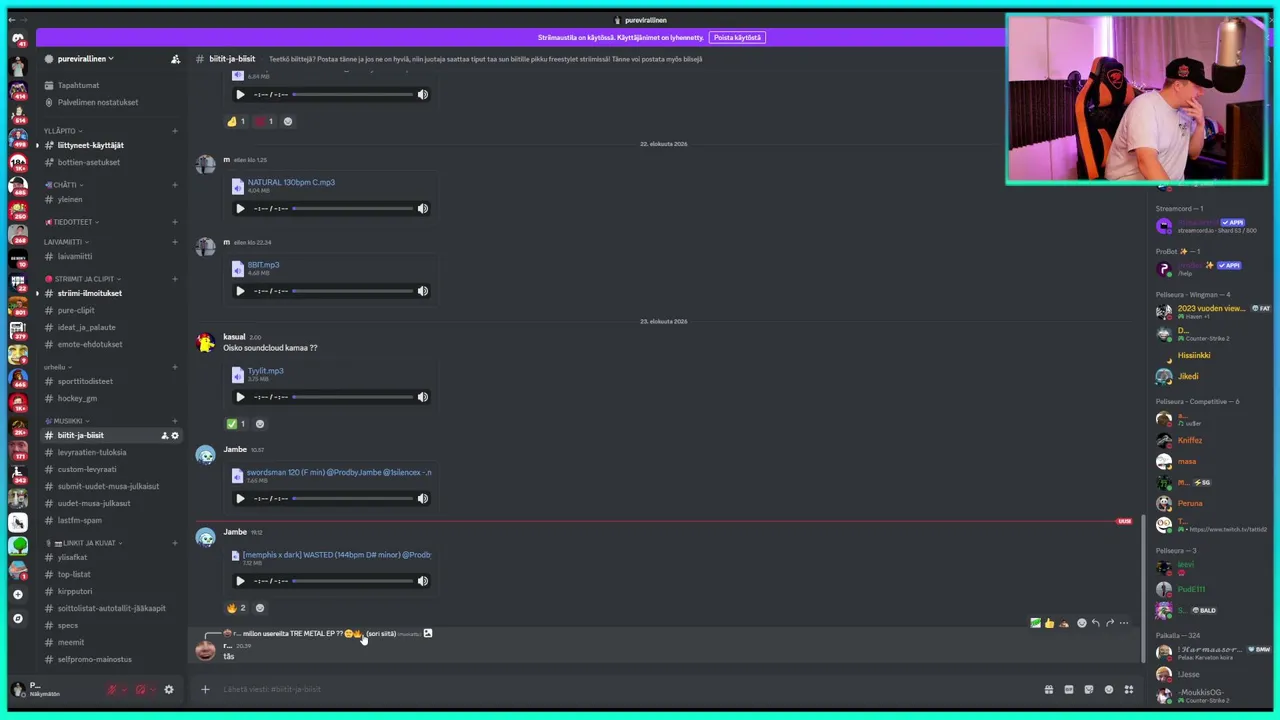Open the GIF picker icon
The image size is (1280, 720).
click(1069, 690)
